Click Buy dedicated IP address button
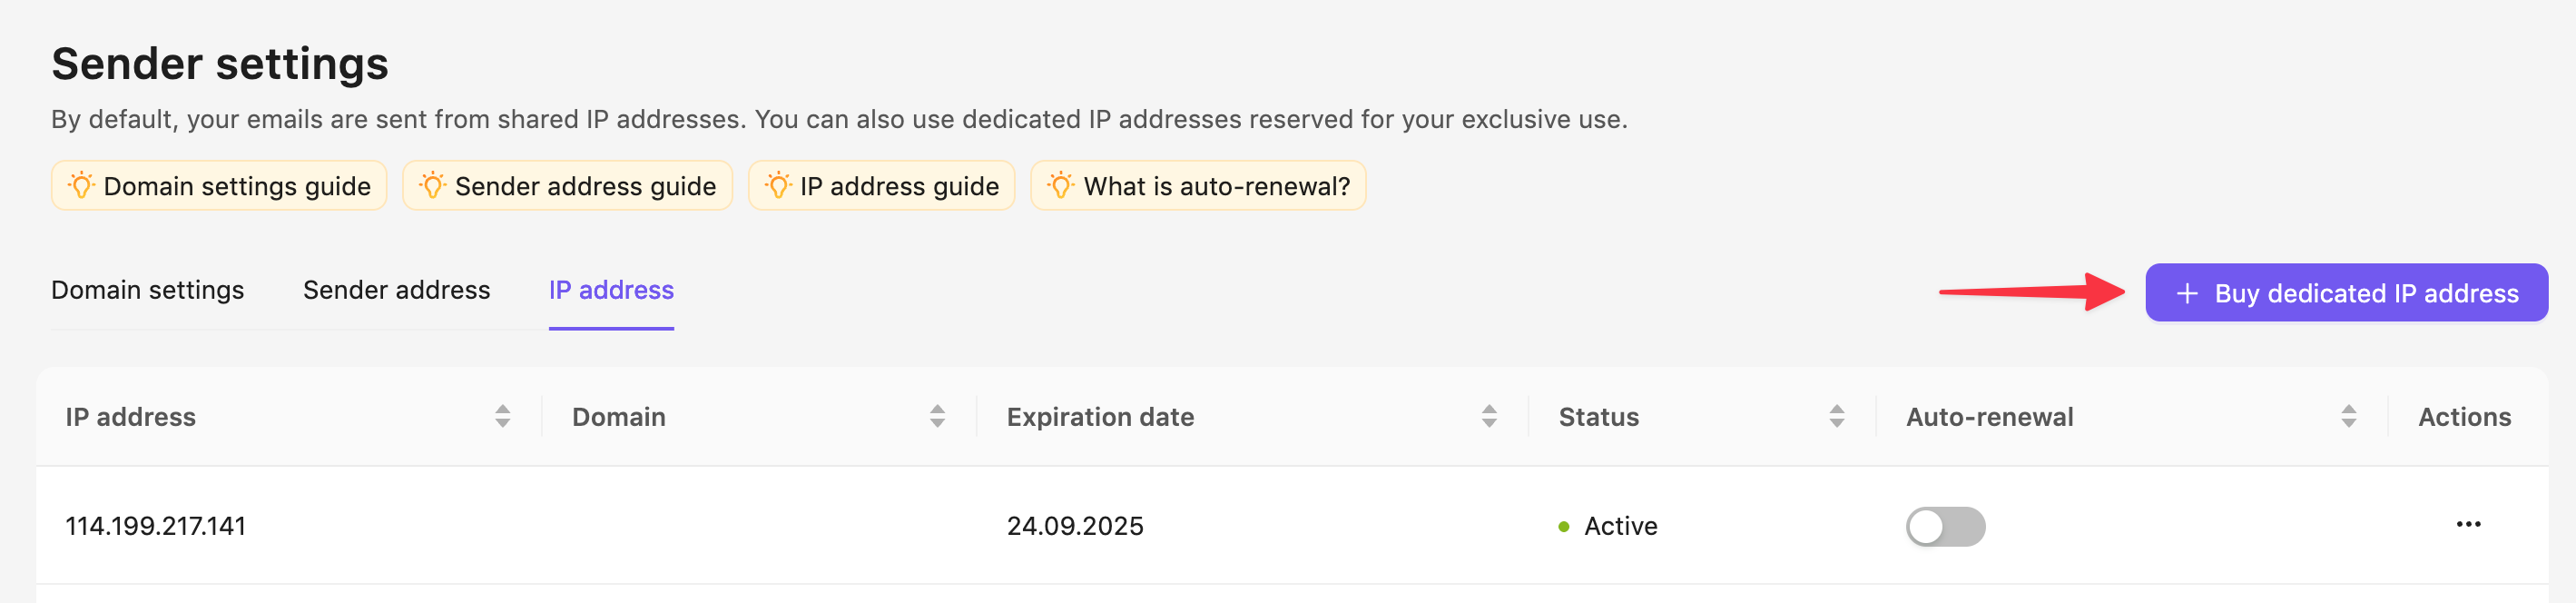The image size is (2576, 603). coord(2346,294)
